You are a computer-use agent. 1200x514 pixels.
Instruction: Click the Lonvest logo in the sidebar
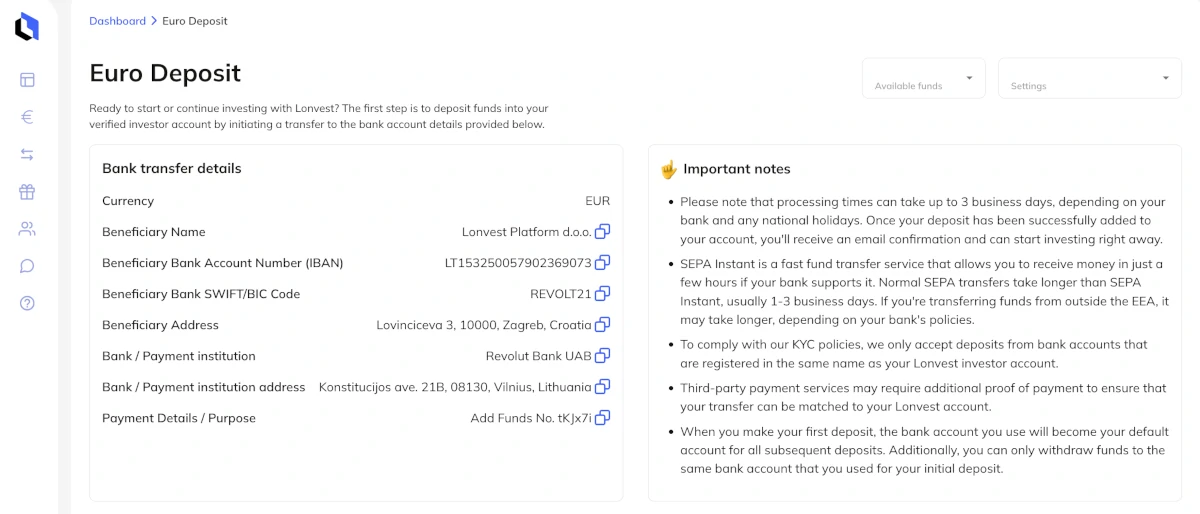[27, 27]
